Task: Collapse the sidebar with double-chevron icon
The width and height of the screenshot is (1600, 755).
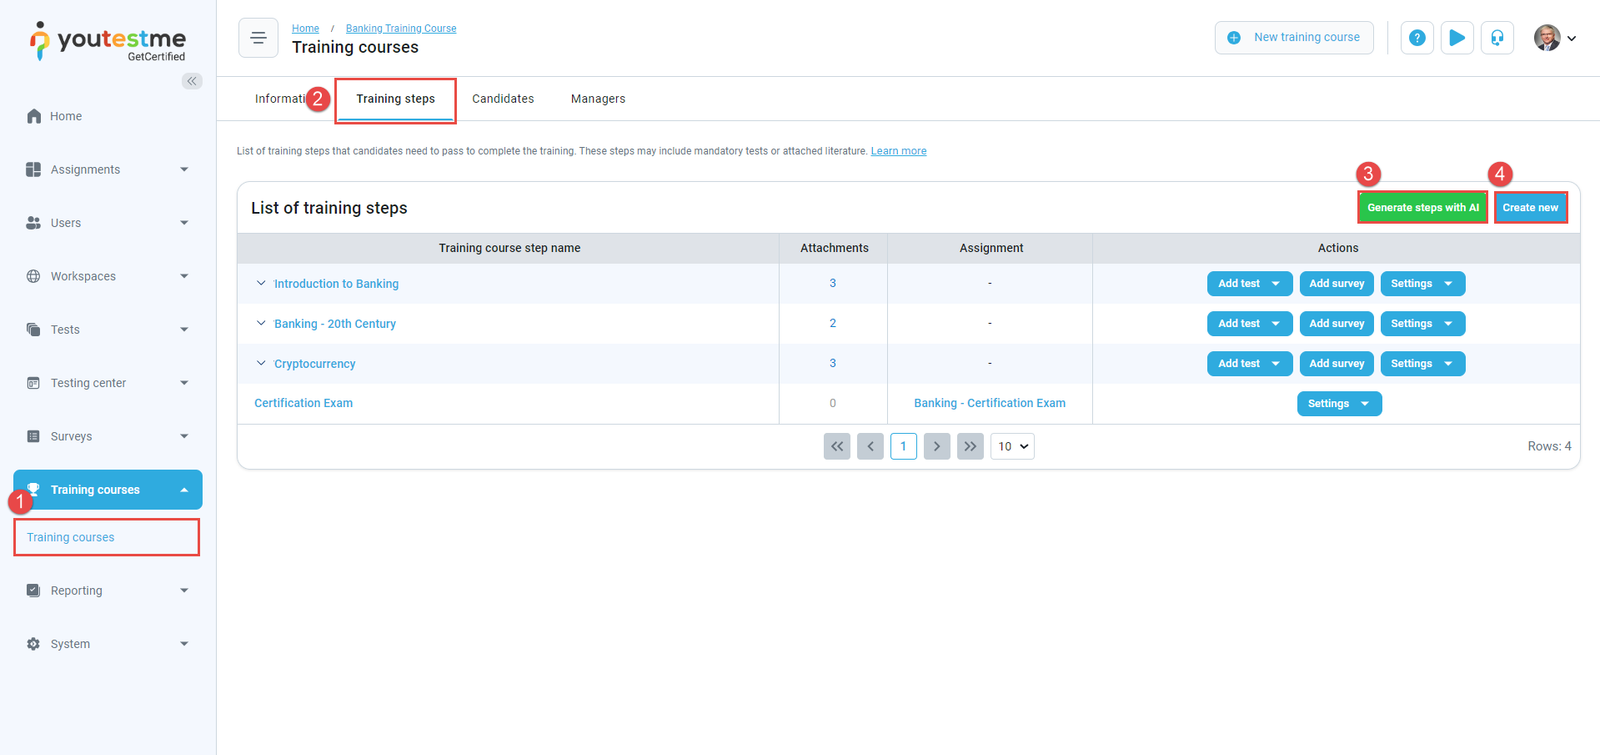Action: pyautogui.click(x=192, y=81)
